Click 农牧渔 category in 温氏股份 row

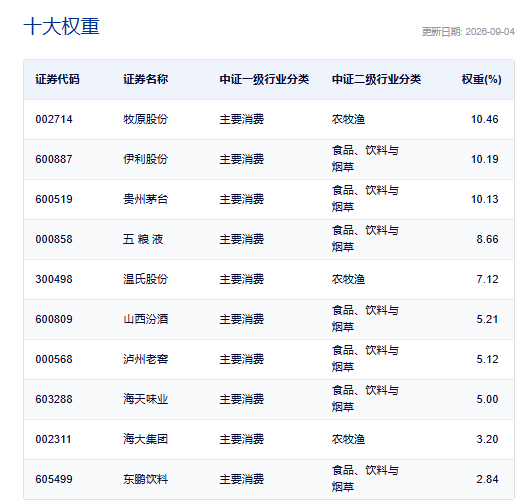(x=348, y=279)
